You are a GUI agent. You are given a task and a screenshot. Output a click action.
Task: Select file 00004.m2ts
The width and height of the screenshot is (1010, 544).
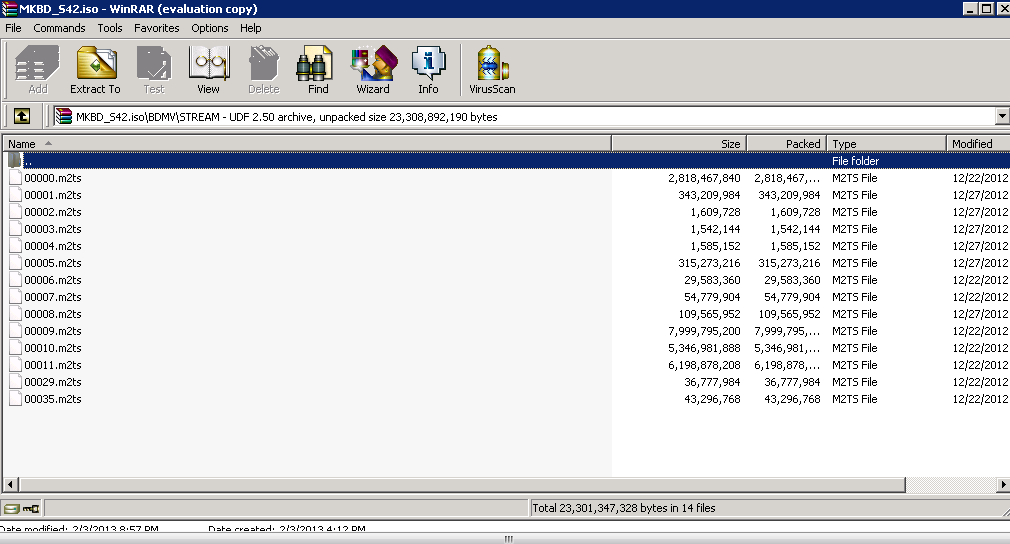[53, 246]
